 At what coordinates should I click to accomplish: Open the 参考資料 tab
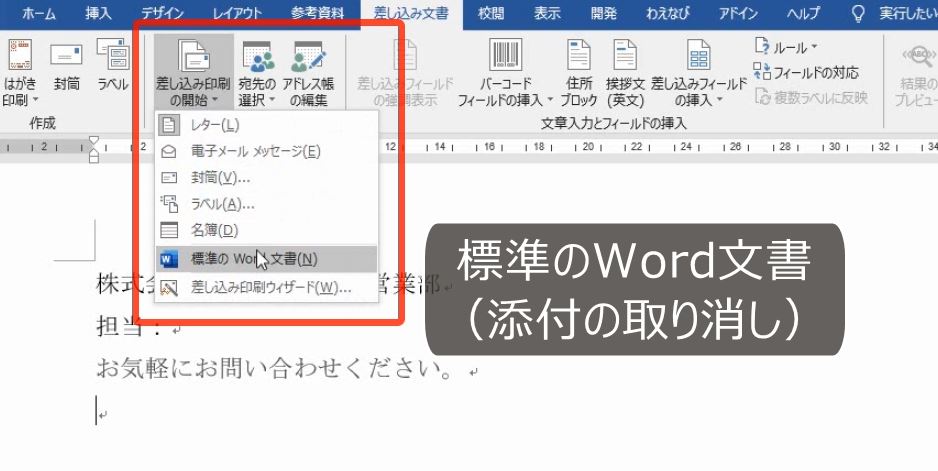pyautogui.click(x=318, y=13)
